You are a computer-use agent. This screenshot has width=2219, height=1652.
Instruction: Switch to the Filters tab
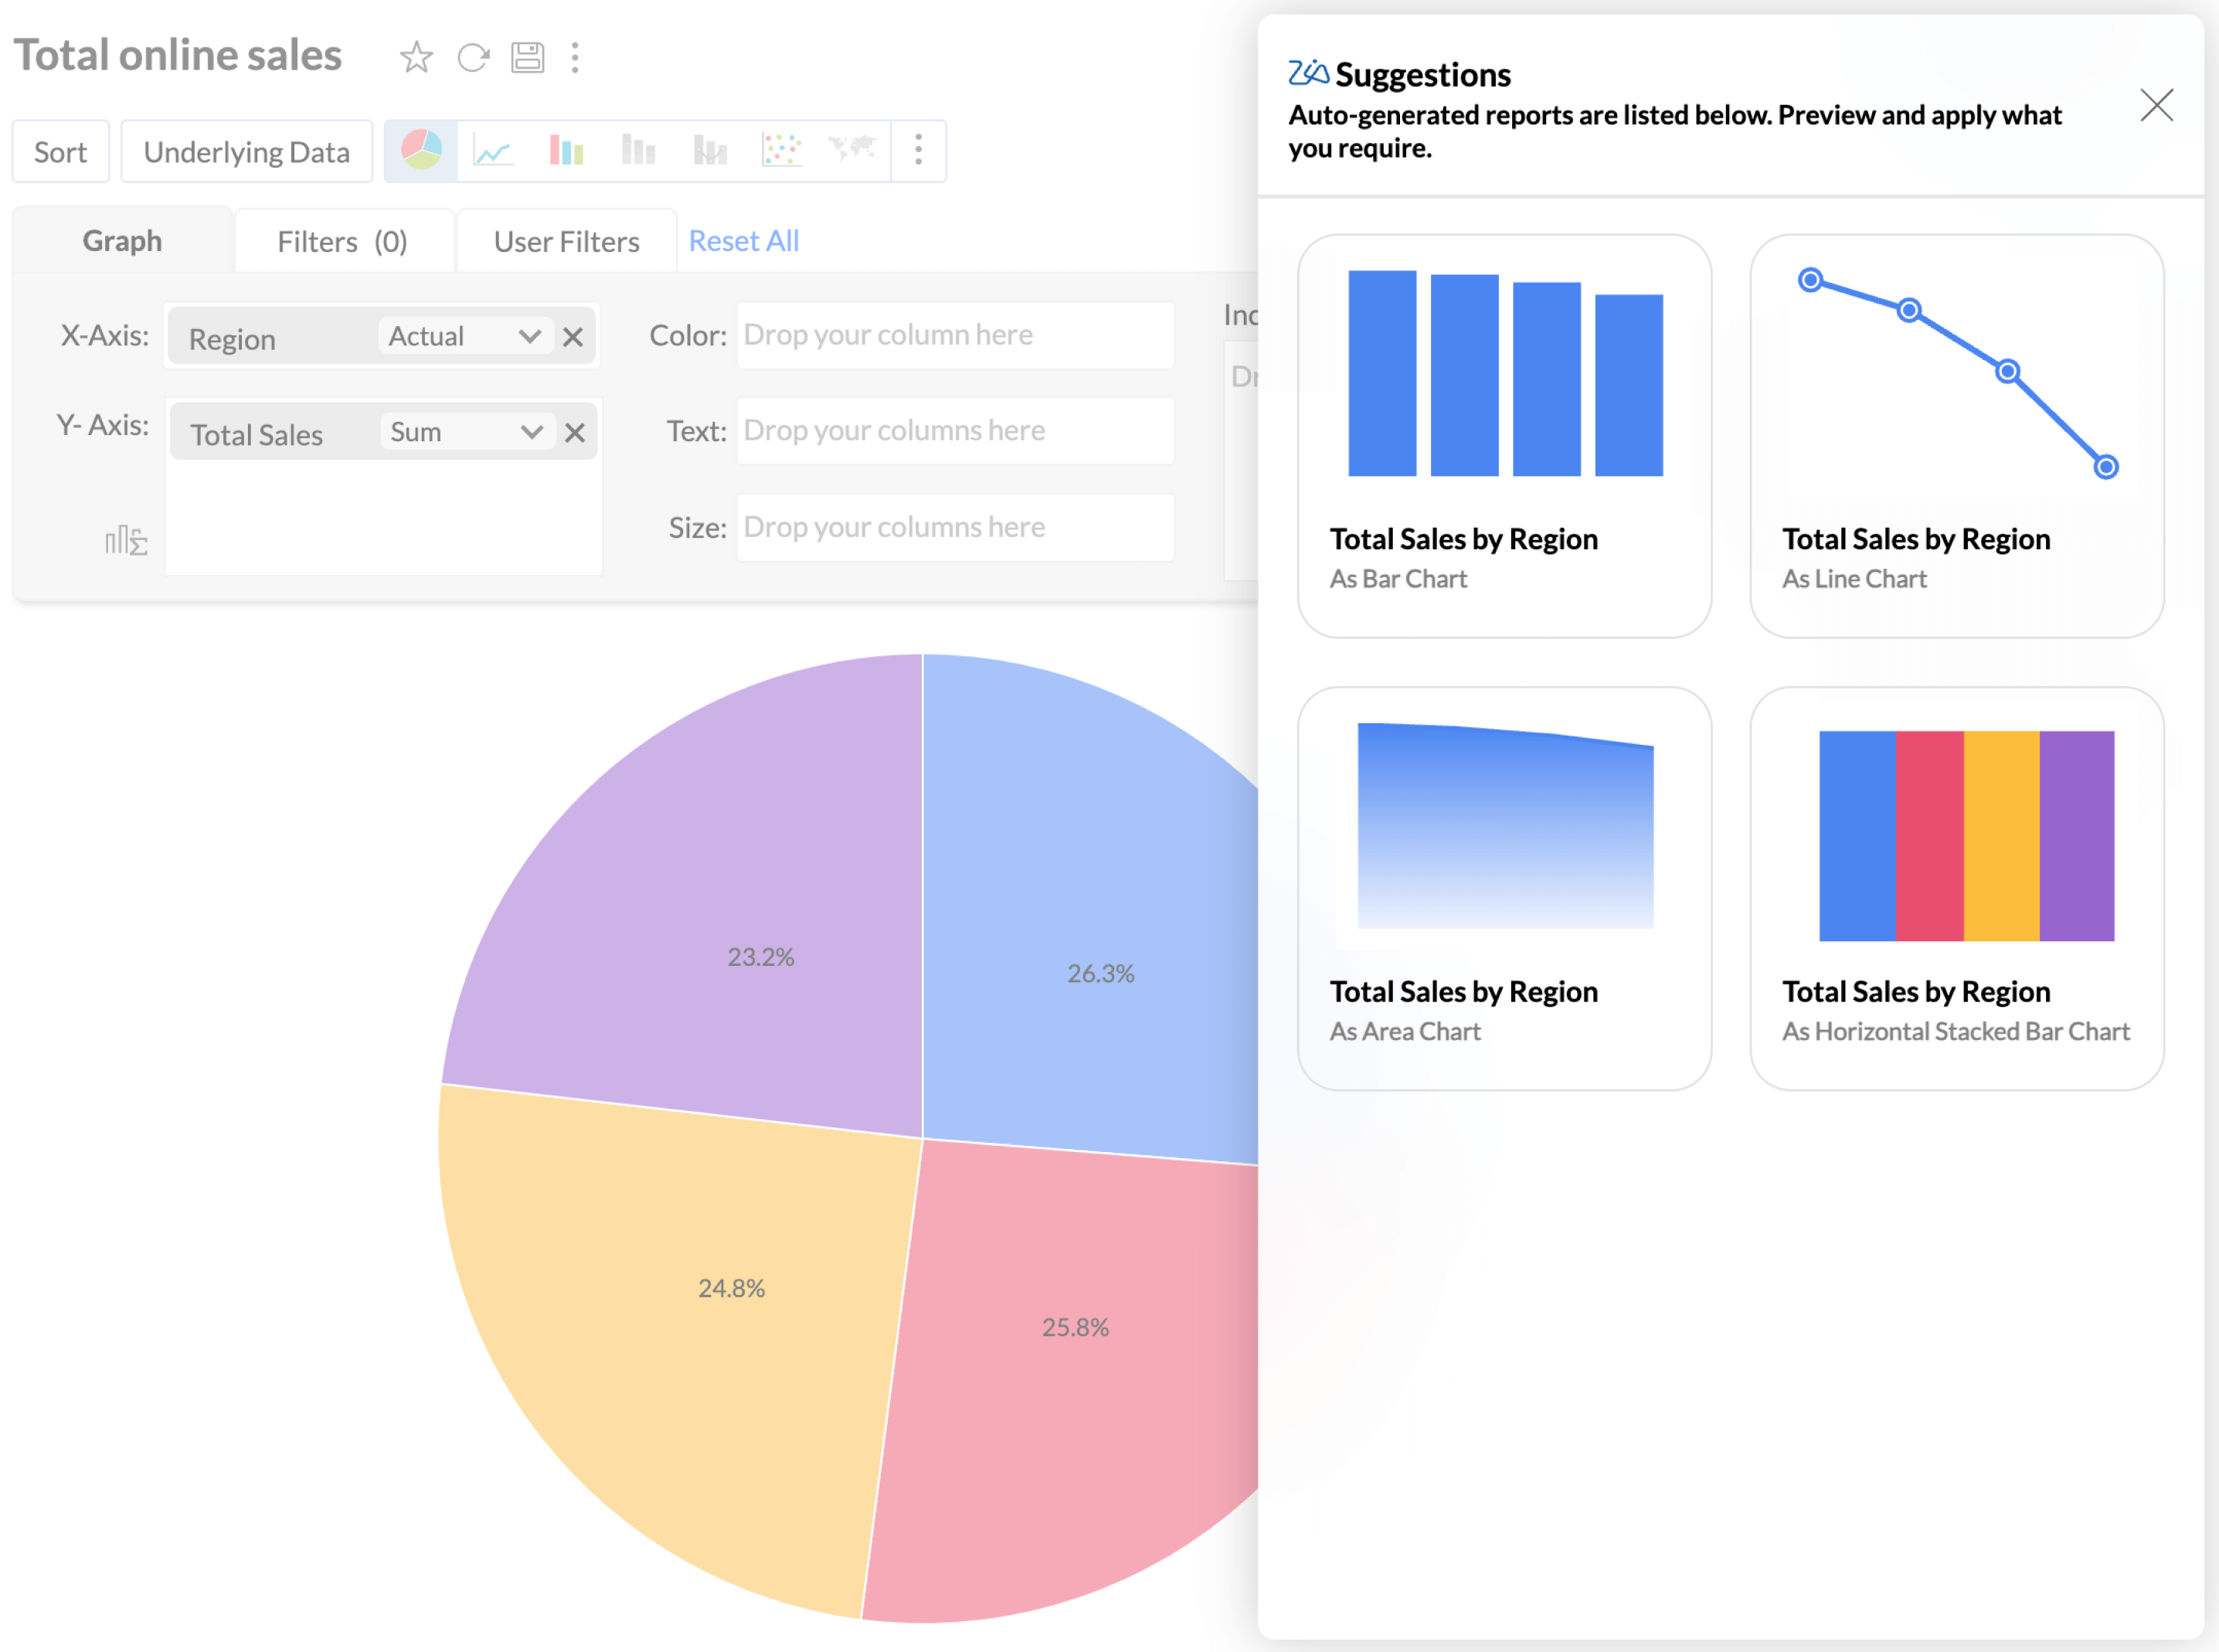tap(342, 241)
